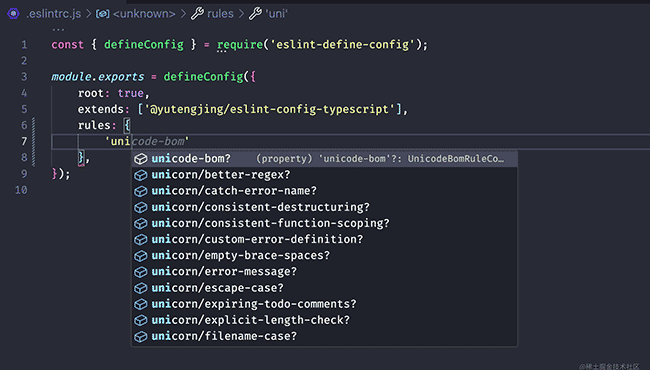Click property icon next to unicorn/custom-error-definition?

[x=141, y=240]
